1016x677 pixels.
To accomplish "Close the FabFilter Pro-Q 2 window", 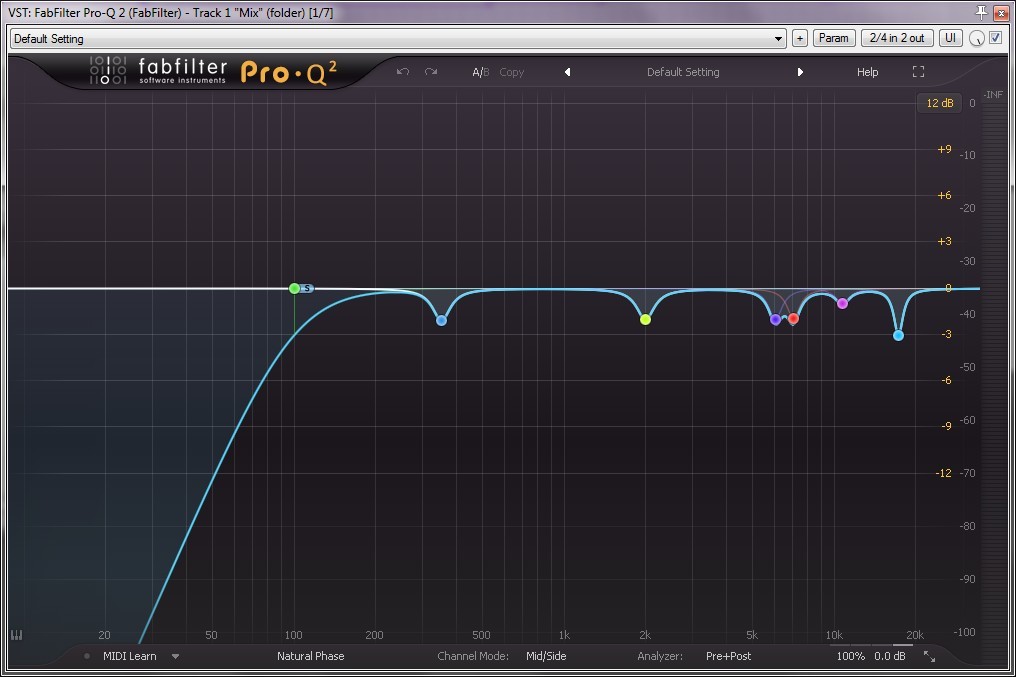I will (x=1001, y=12).
